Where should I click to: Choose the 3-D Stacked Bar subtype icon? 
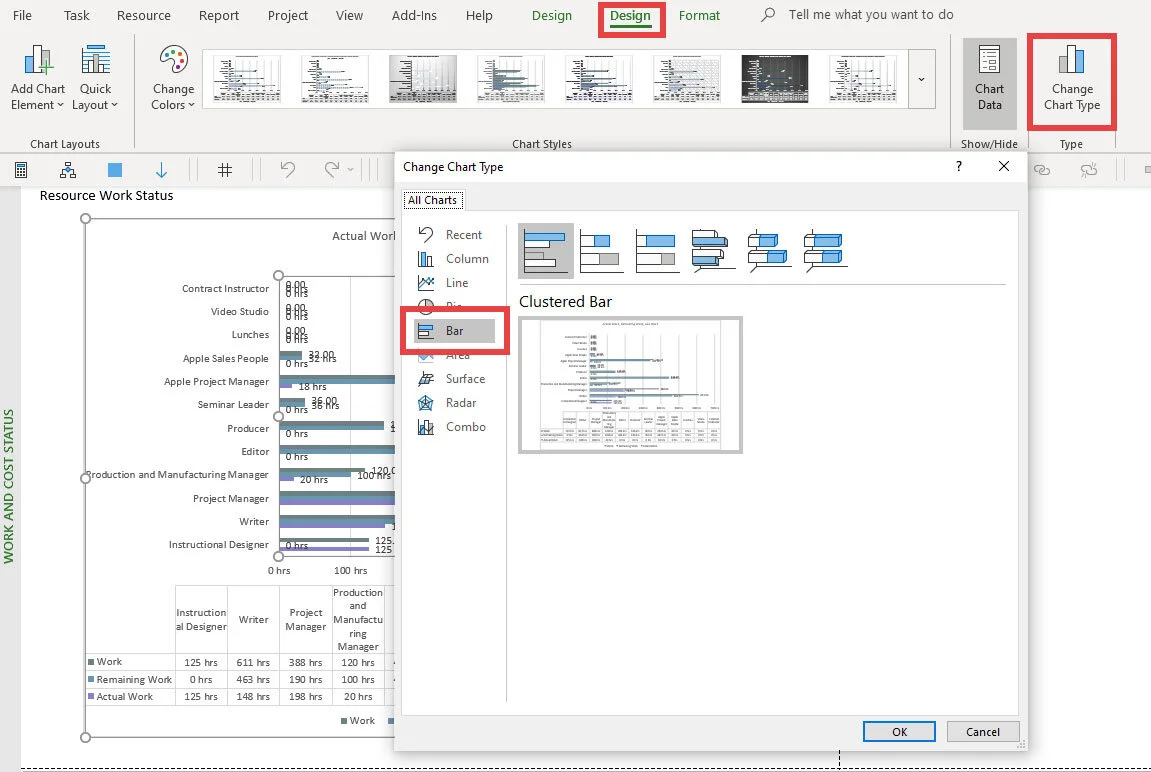[769, 250]
